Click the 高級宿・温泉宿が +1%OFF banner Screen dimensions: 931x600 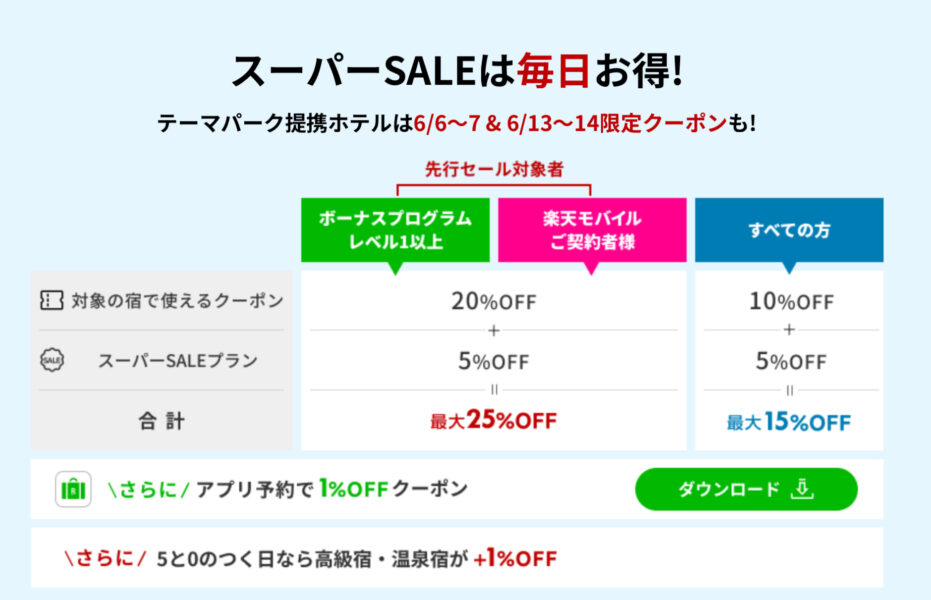pos(357,558)
